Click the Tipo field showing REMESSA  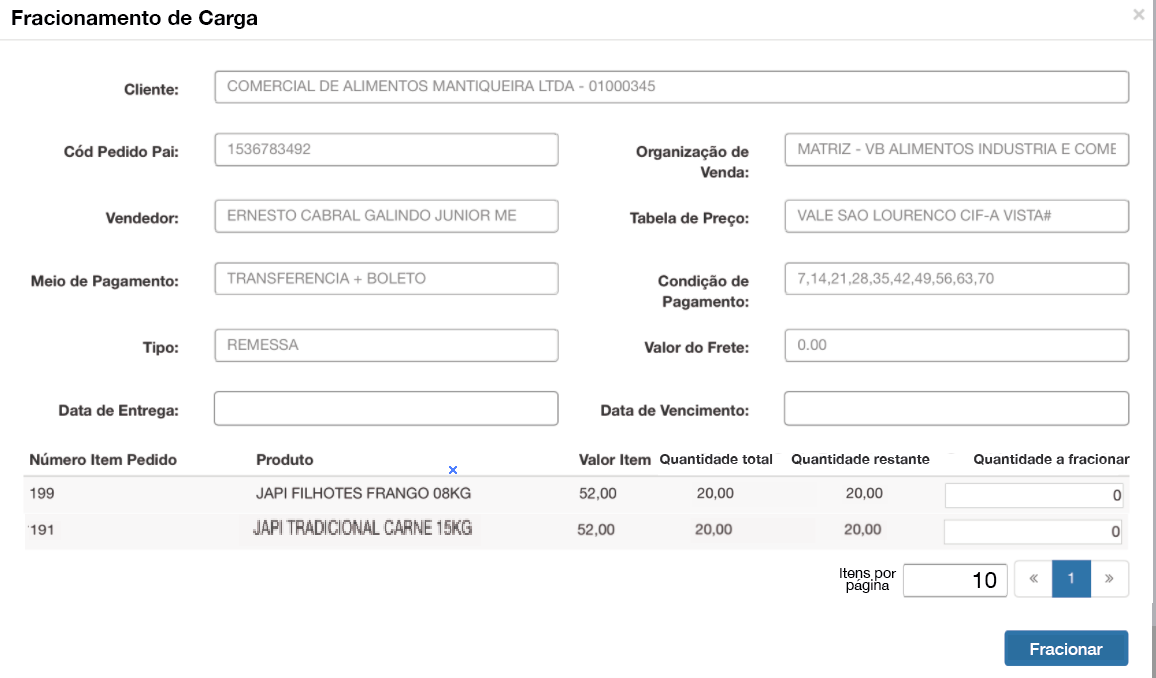click(x=386, y=346)
